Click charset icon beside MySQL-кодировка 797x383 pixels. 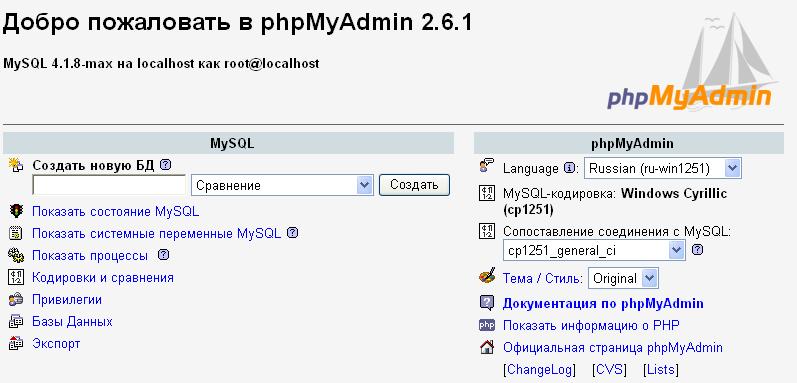tap(487, 193)
